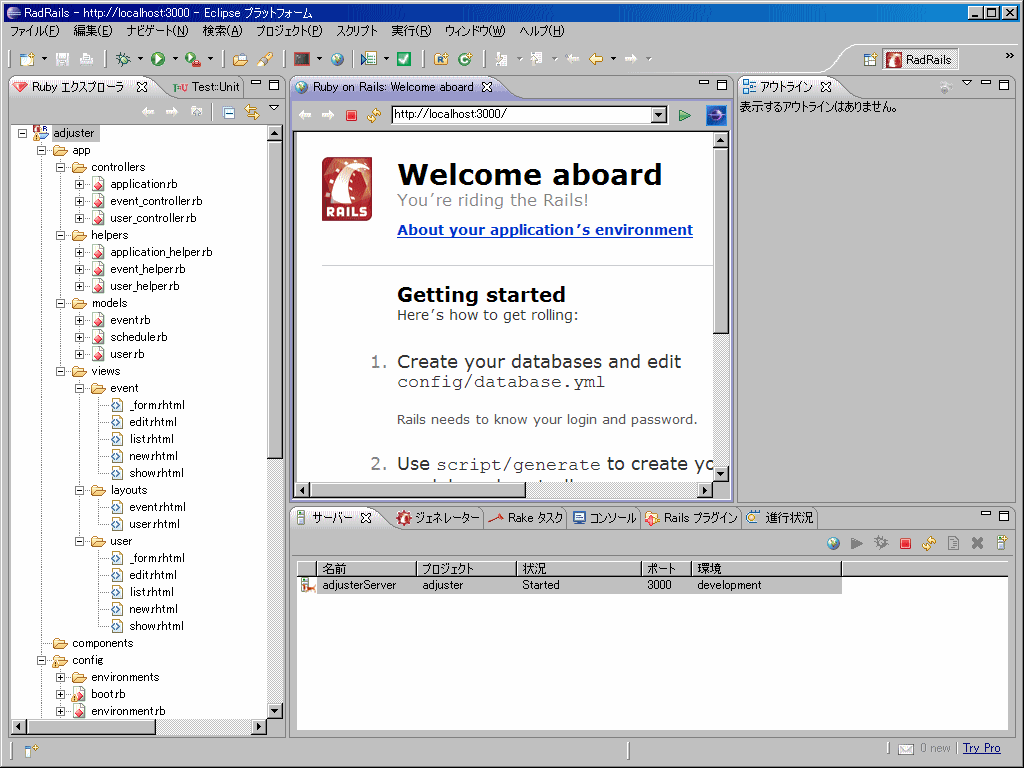Click the Try Pro link
The height and width of the screenshot is (768, 1024).
[x=982, y=748]
